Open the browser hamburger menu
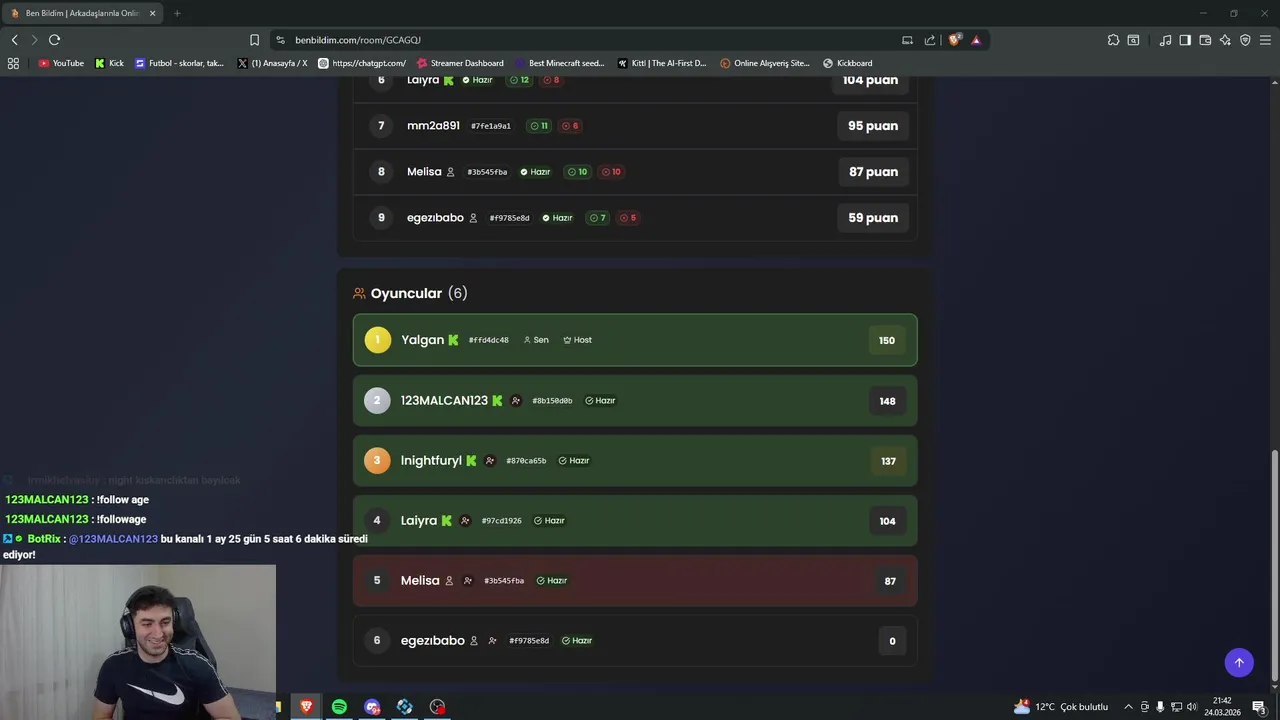1280x720 pixels. 1266,40
